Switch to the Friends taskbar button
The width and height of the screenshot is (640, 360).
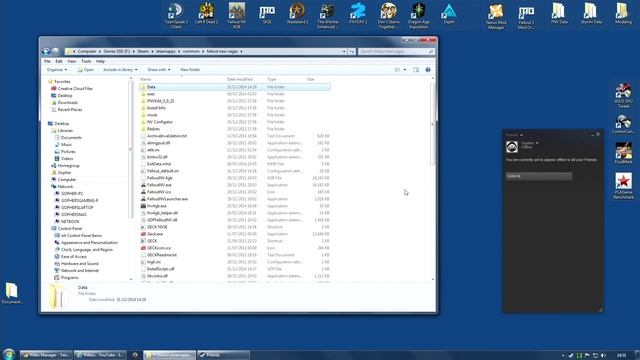tap(223, 355)
